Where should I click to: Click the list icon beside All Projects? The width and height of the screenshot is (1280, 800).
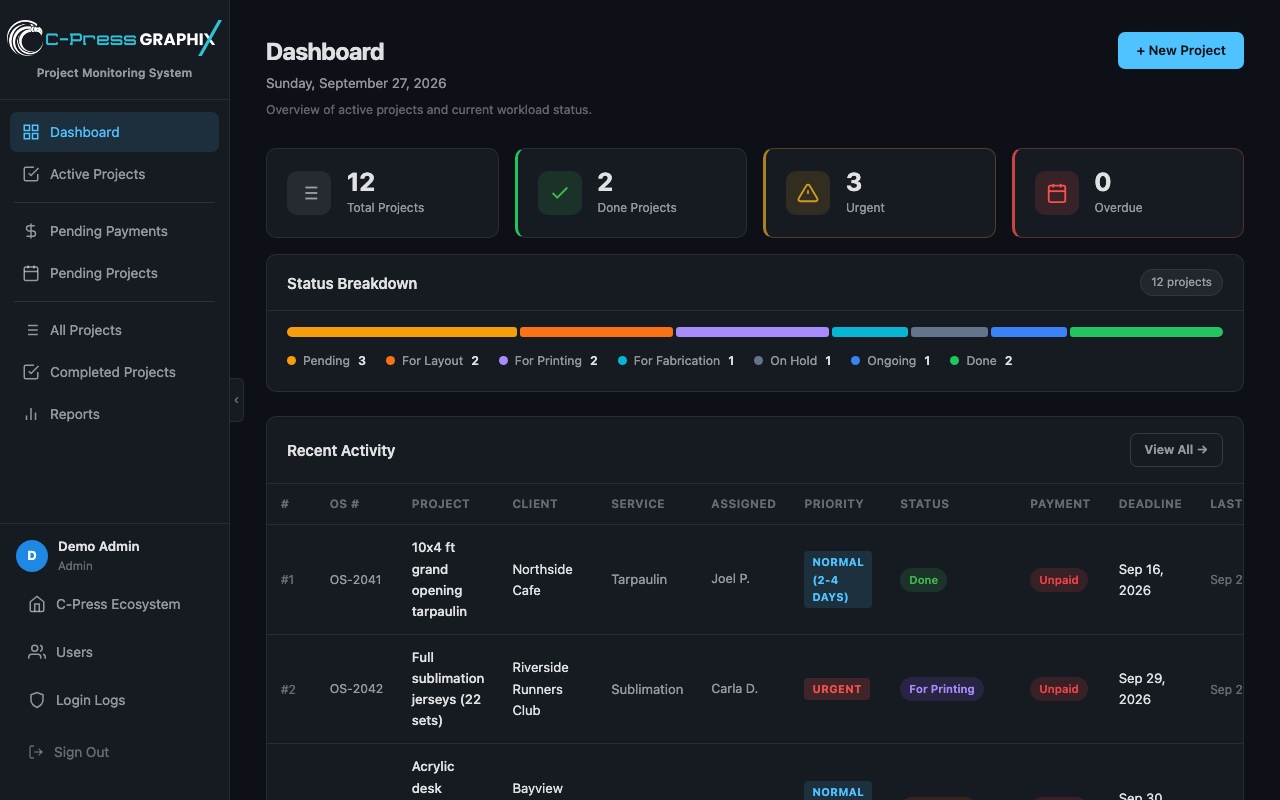[31, 330]
